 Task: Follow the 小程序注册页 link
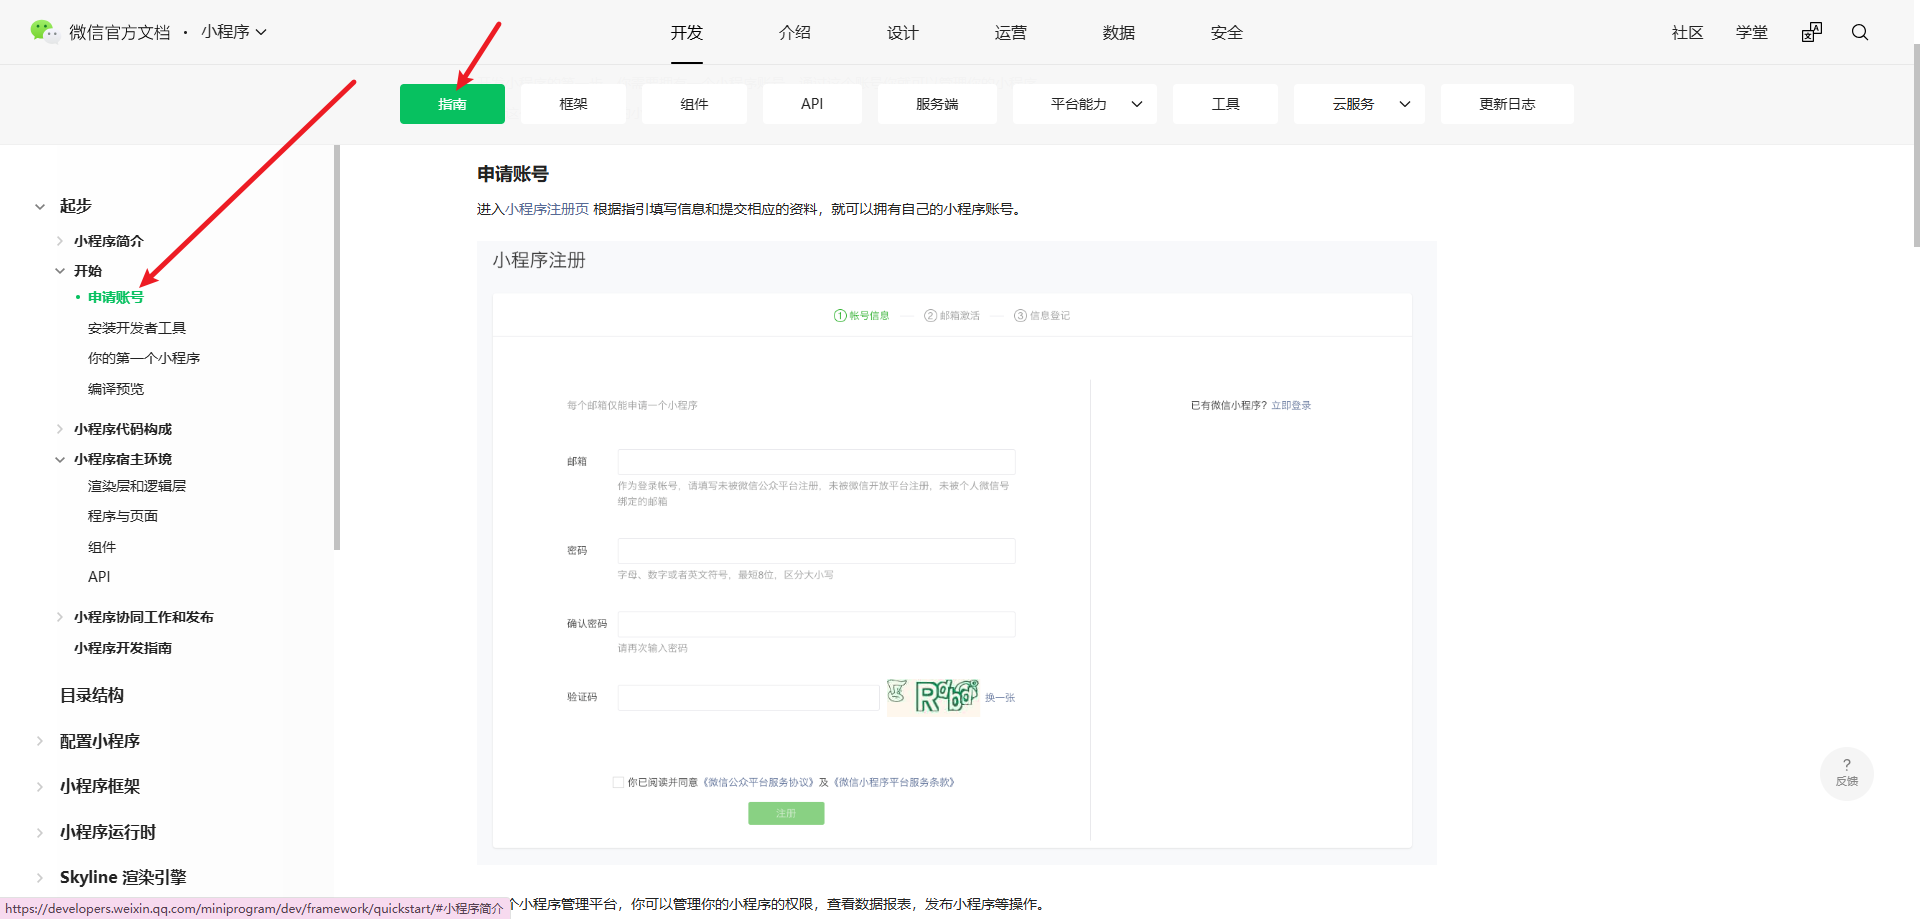(547, 209)
